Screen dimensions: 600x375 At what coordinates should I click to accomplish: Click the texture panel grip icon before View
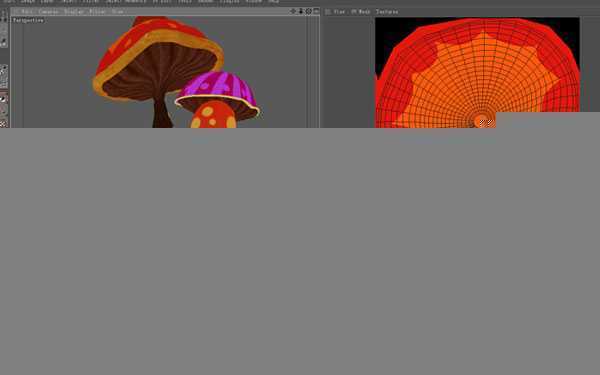[328, 12]
